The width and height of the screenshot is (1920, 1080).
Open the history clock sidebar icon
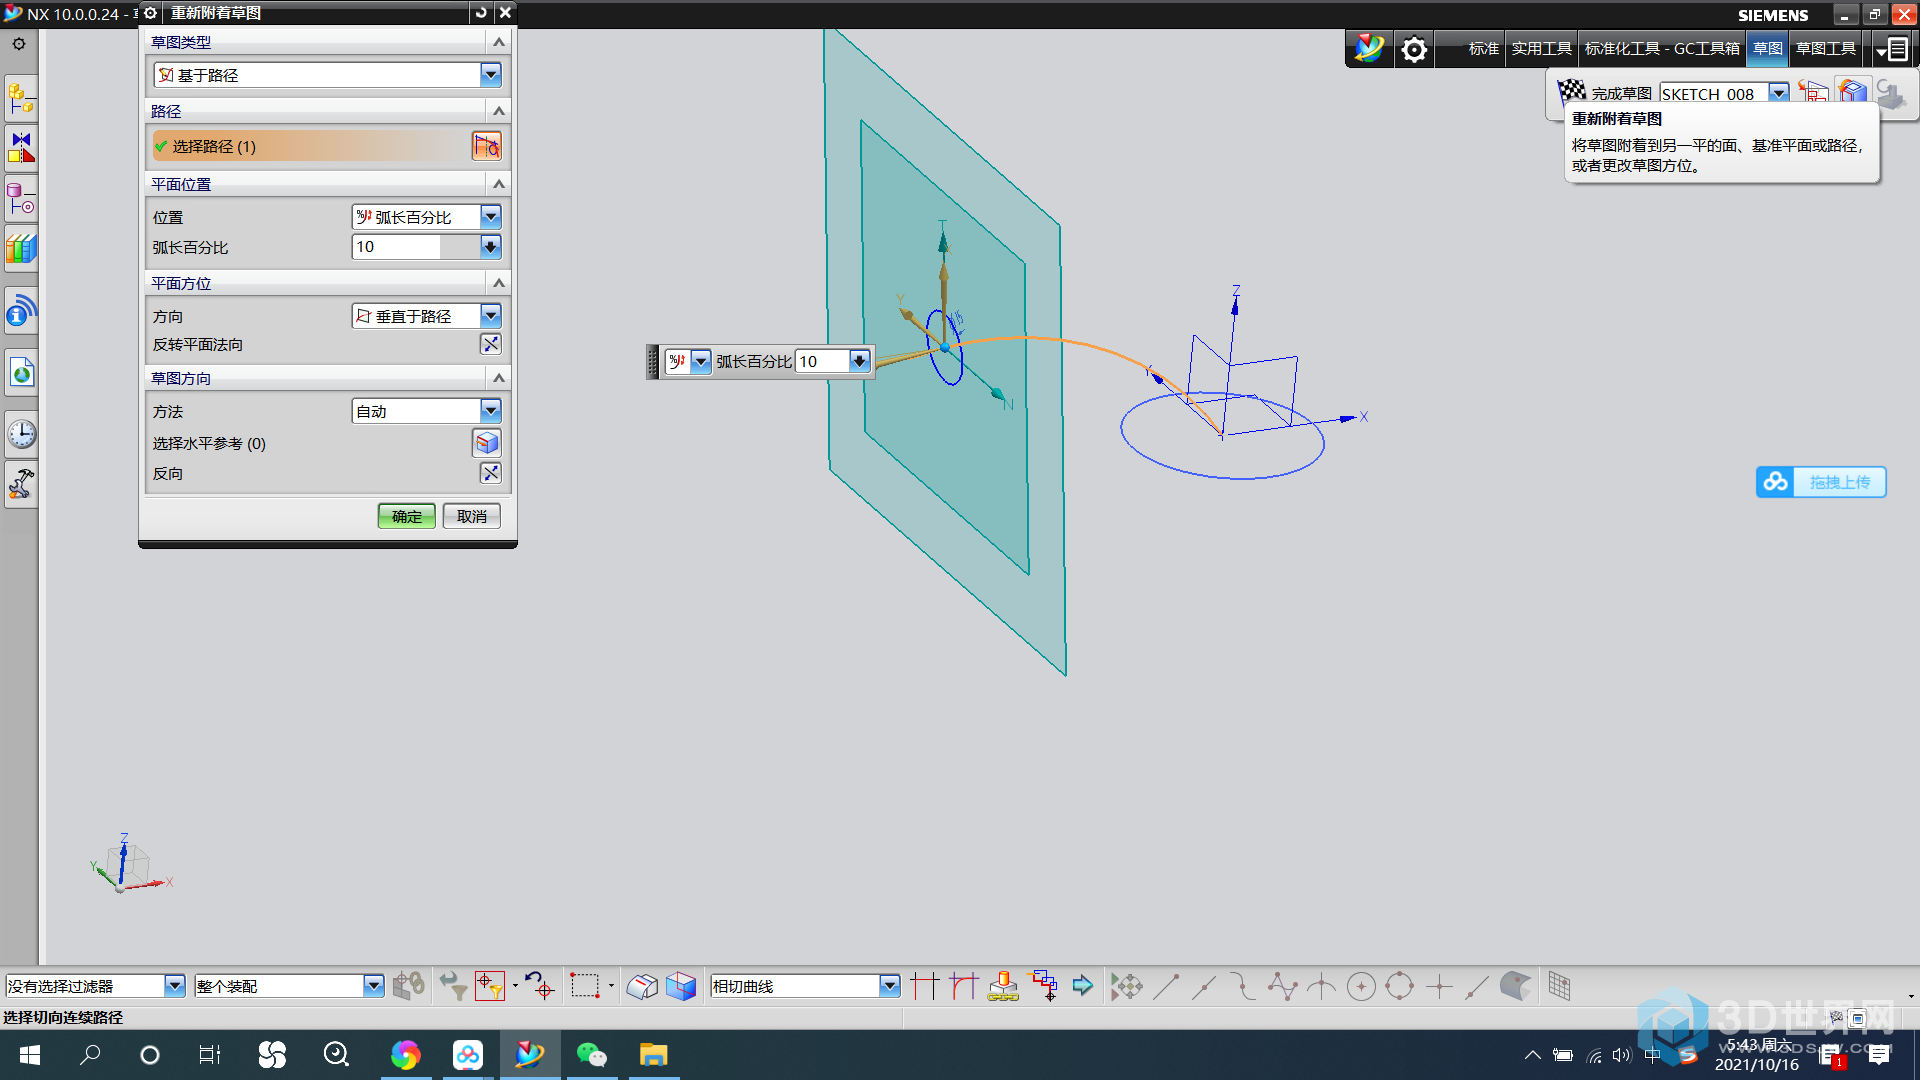pyautogui.click(x=21, y=434)
